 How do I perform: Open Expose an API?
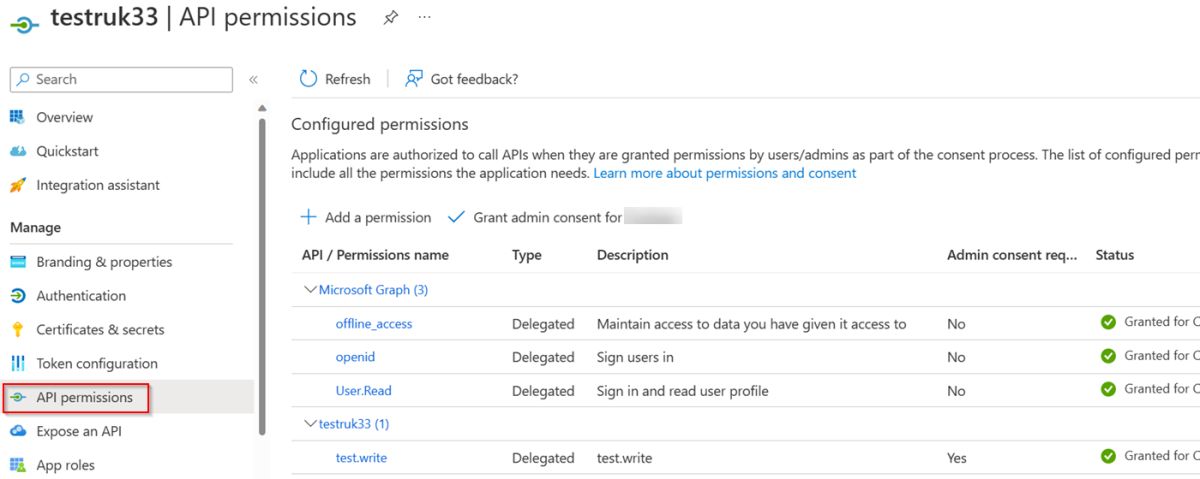click(x=79, y=431)
